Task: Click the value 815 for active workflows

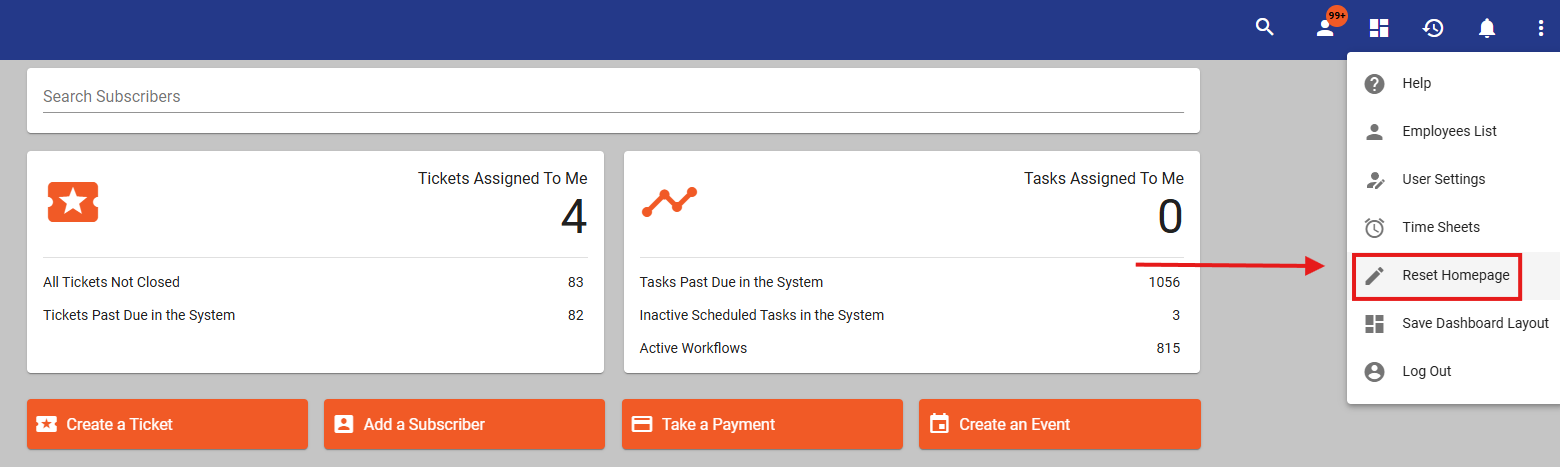Action: [1168, 348]
